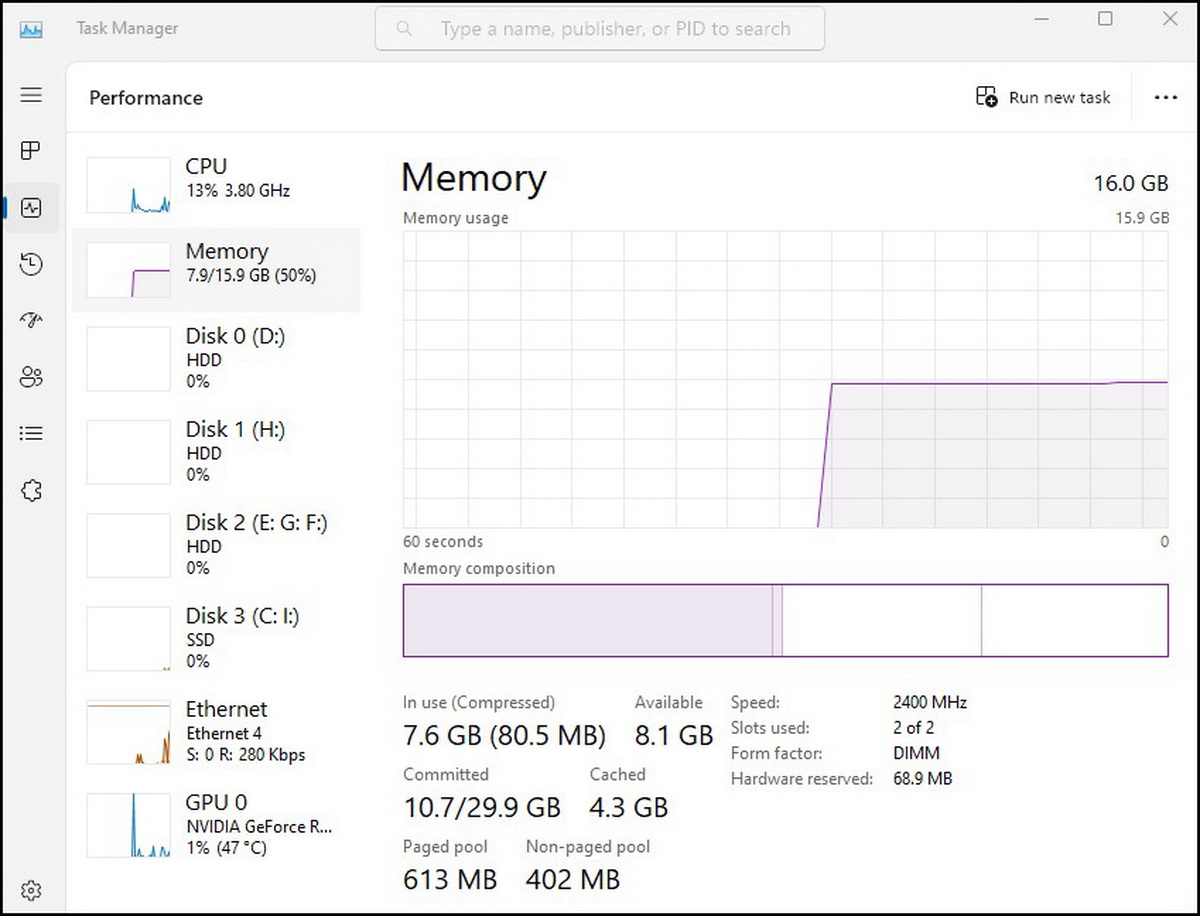Image resolution: width=1200 pixels, height=916 pixels.
Task: Open the Users panel
Action: [31, 377]
